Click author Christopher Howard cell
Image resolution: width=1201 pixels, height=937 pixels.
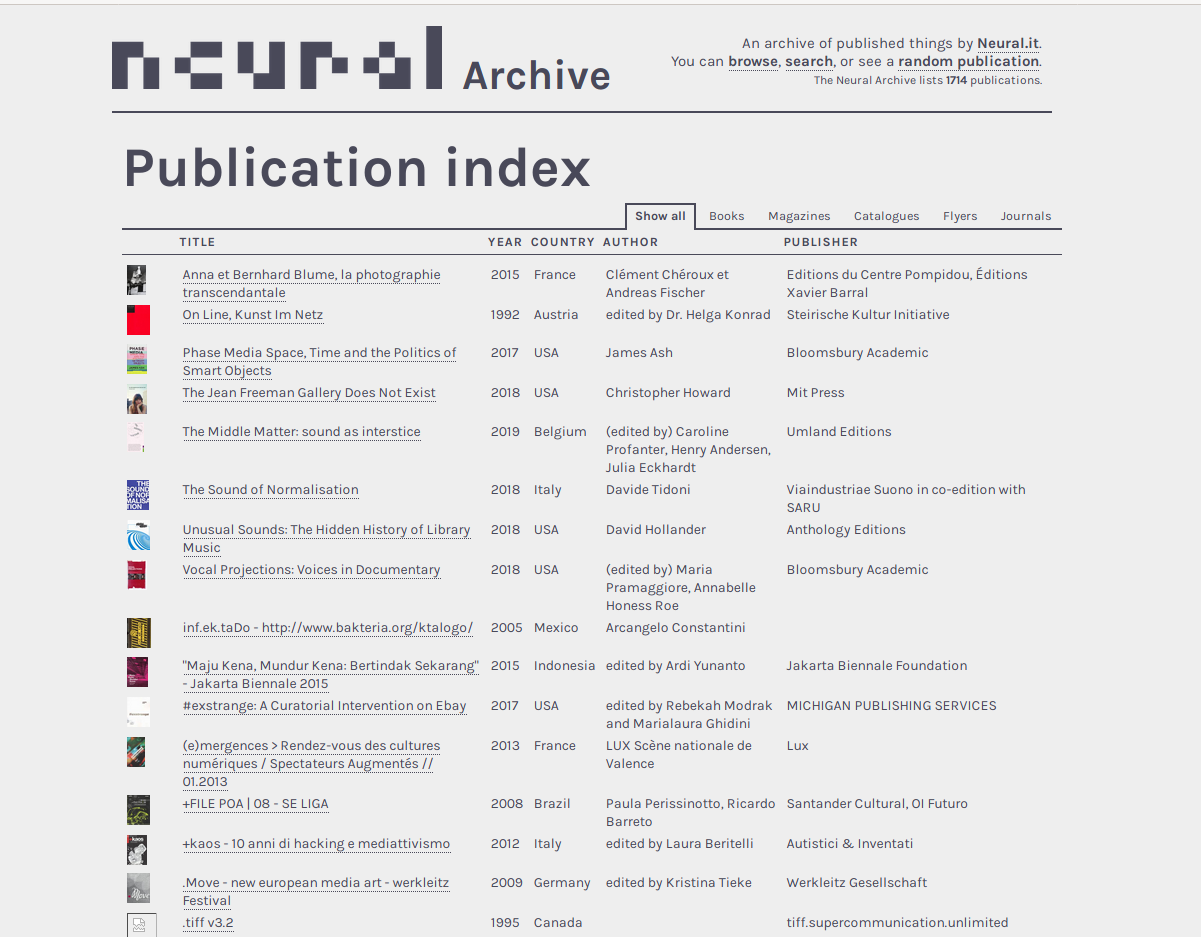coord(668,393)
